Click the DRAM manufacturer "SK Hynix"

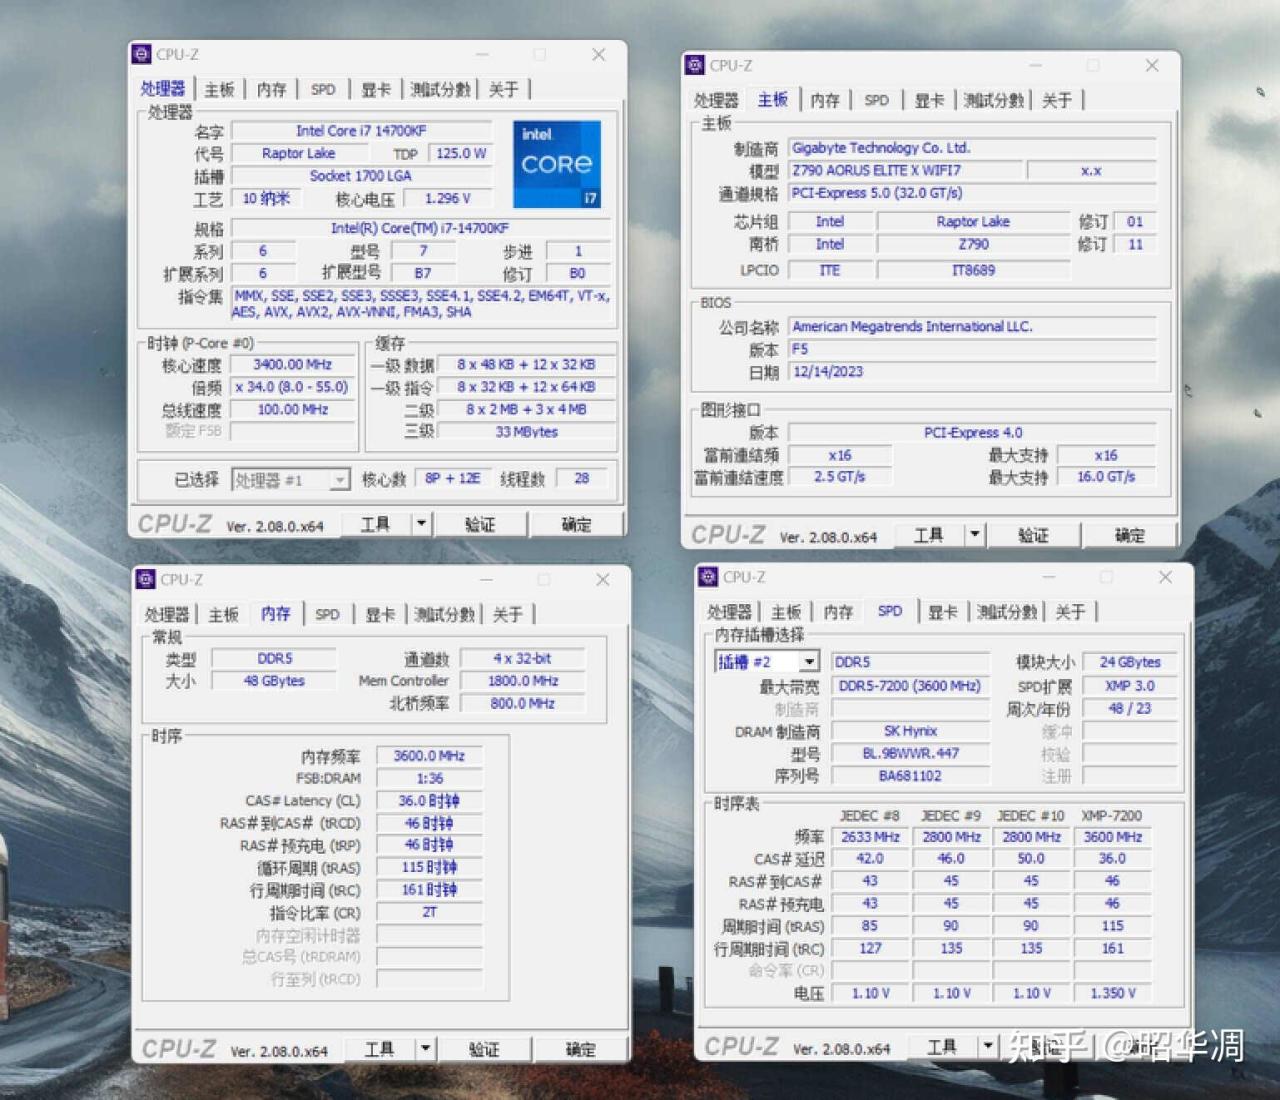909,731
